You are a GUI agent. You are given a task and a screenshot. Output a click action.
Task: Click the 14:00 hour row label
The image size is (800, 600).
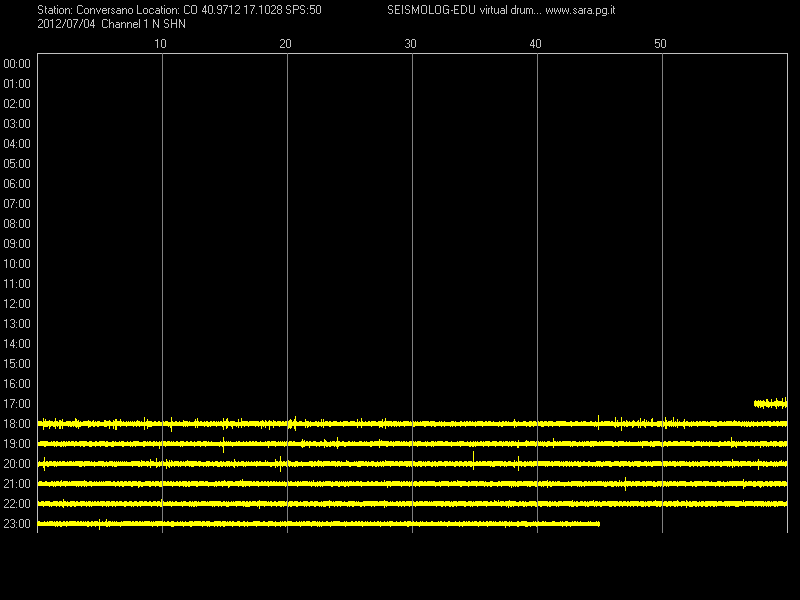point(17,344)
